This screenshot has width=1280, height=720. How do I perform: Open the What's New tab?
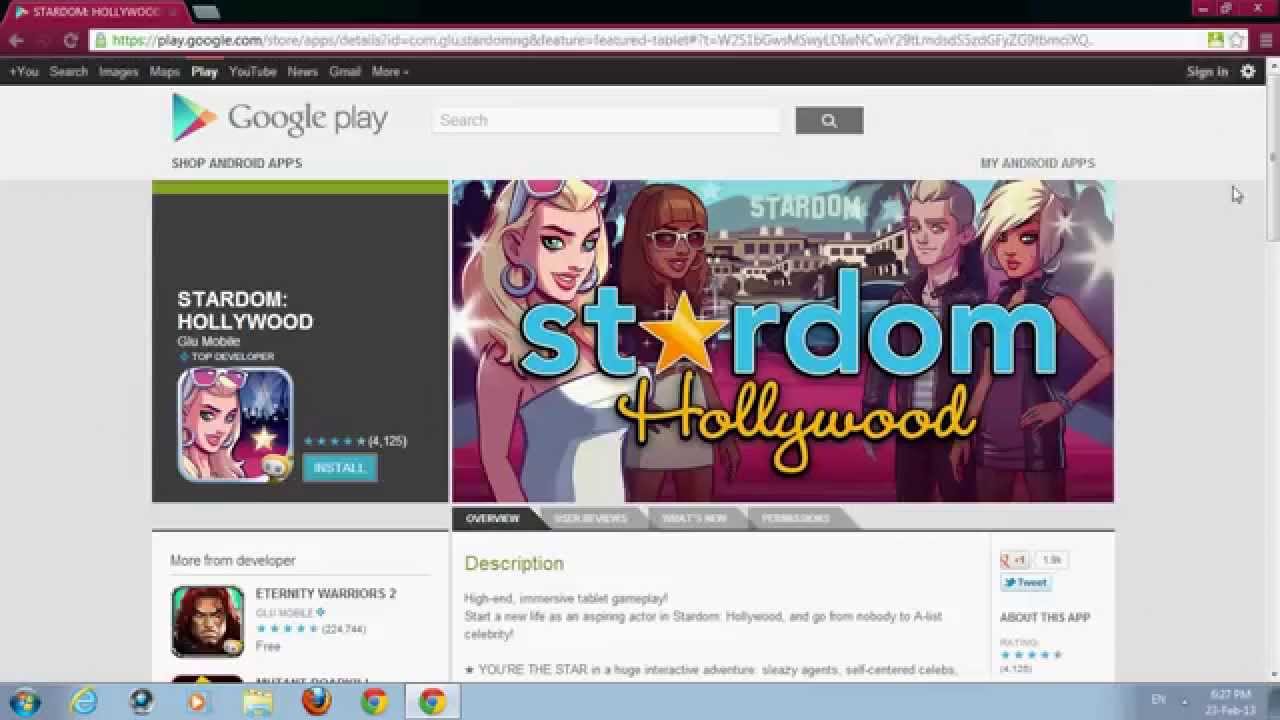pyautogui.click(x=694, y=518)
